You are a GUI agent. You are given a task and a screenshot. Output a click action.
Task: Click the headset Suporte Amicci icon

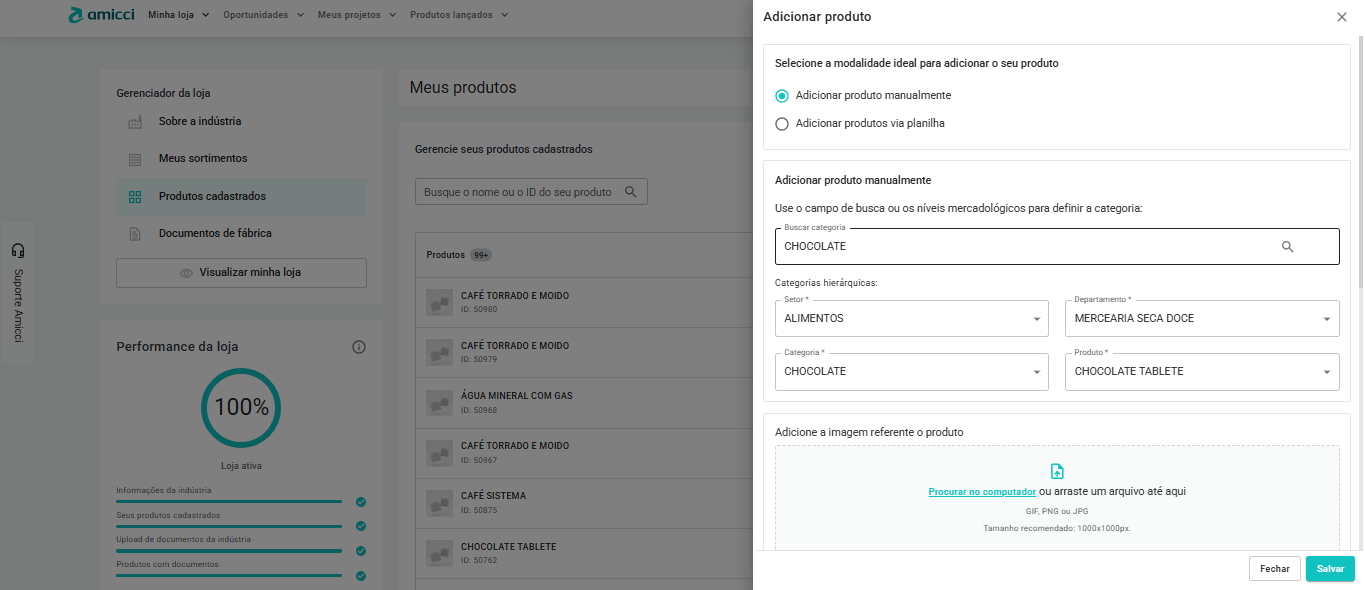click(x=17, y=250)
